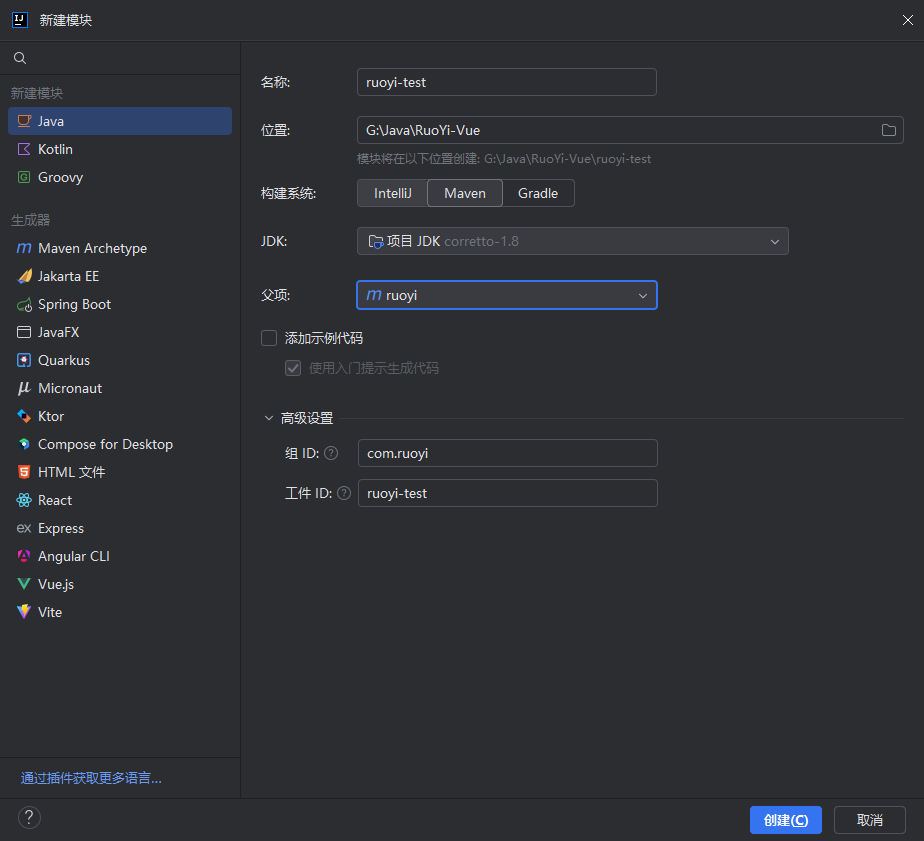
Task: Click the Maven Archetype icon
Action: pos(24,248)
